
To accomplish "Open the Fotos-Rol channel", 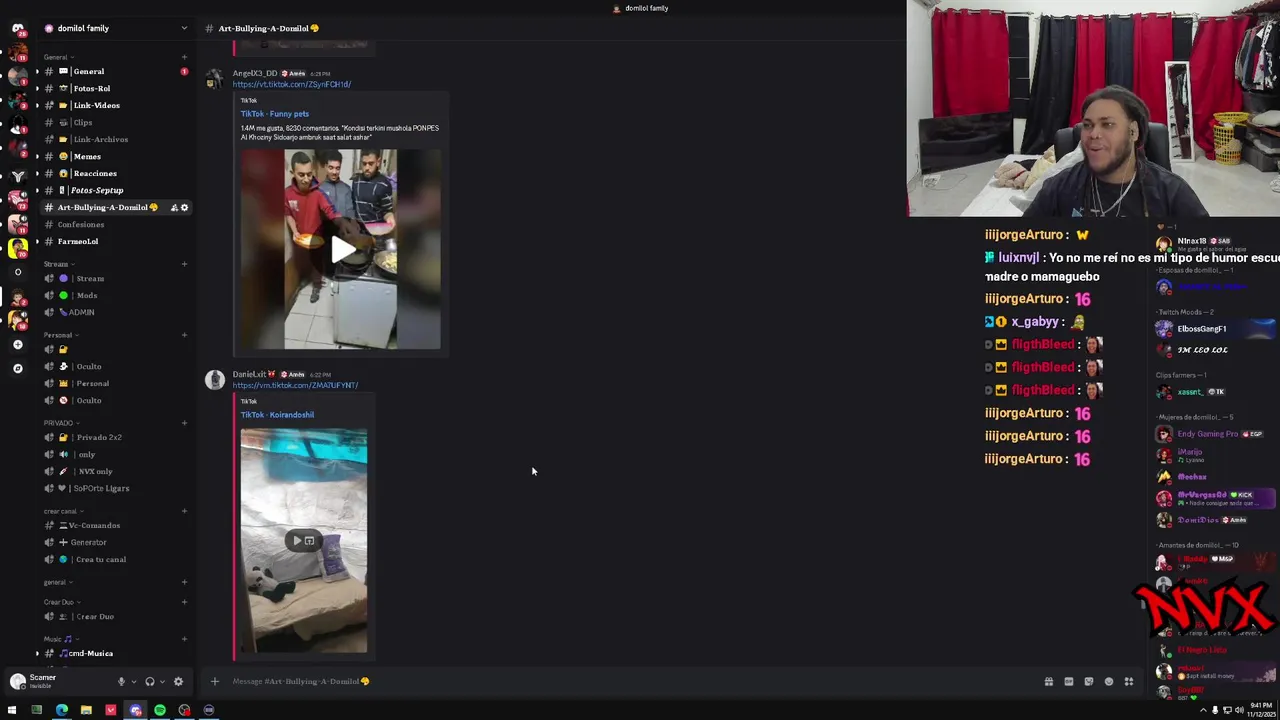I will point(114,88).
